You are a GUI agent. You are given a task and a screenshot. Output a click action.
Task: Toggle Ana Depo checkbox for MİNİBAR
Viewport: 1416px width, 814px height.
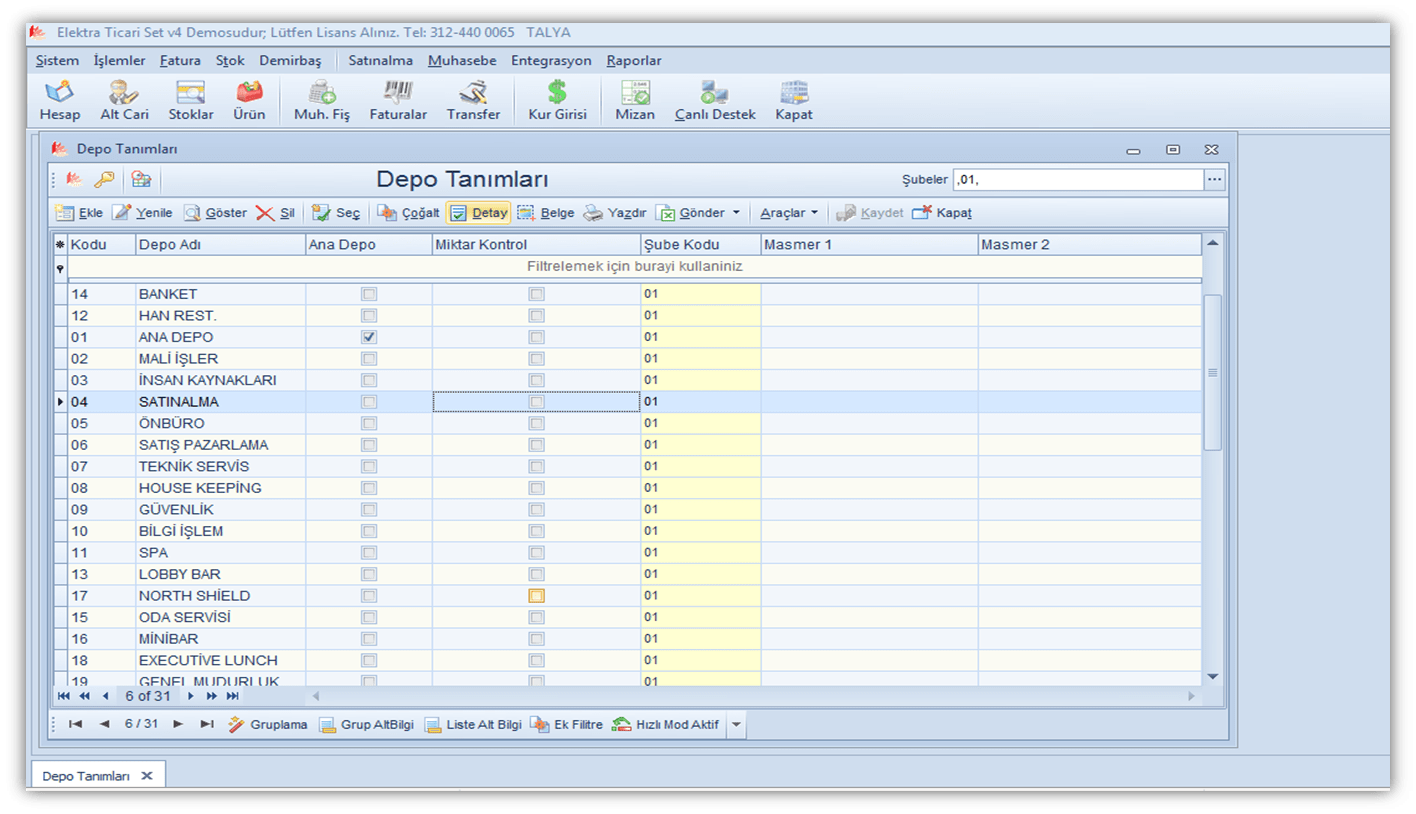tap(369, 639)
